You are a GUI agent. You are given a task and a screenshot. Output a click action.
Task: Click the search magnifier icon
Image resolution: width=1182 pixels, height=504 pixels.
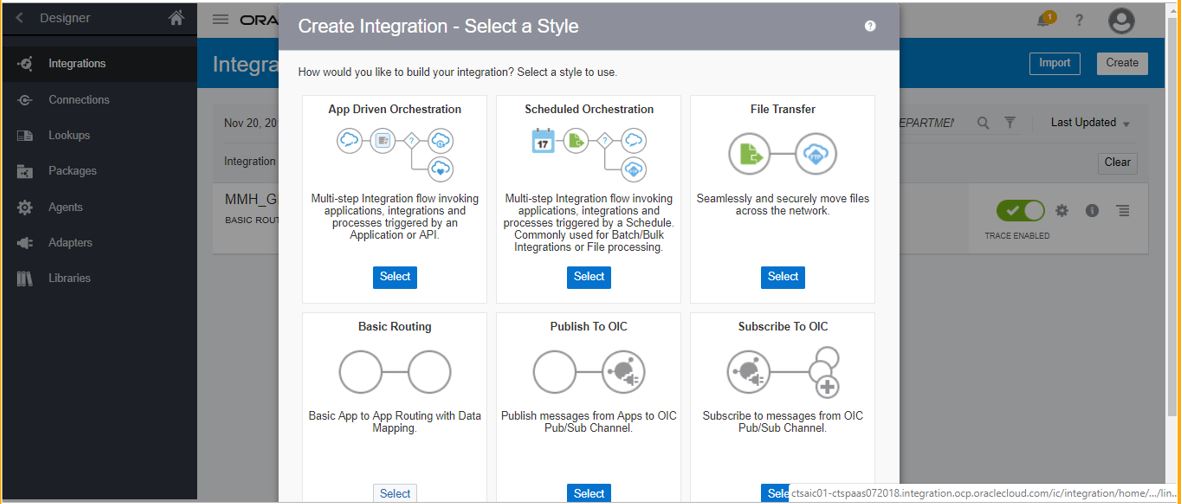pyautogui.click(x=983, y=123)
